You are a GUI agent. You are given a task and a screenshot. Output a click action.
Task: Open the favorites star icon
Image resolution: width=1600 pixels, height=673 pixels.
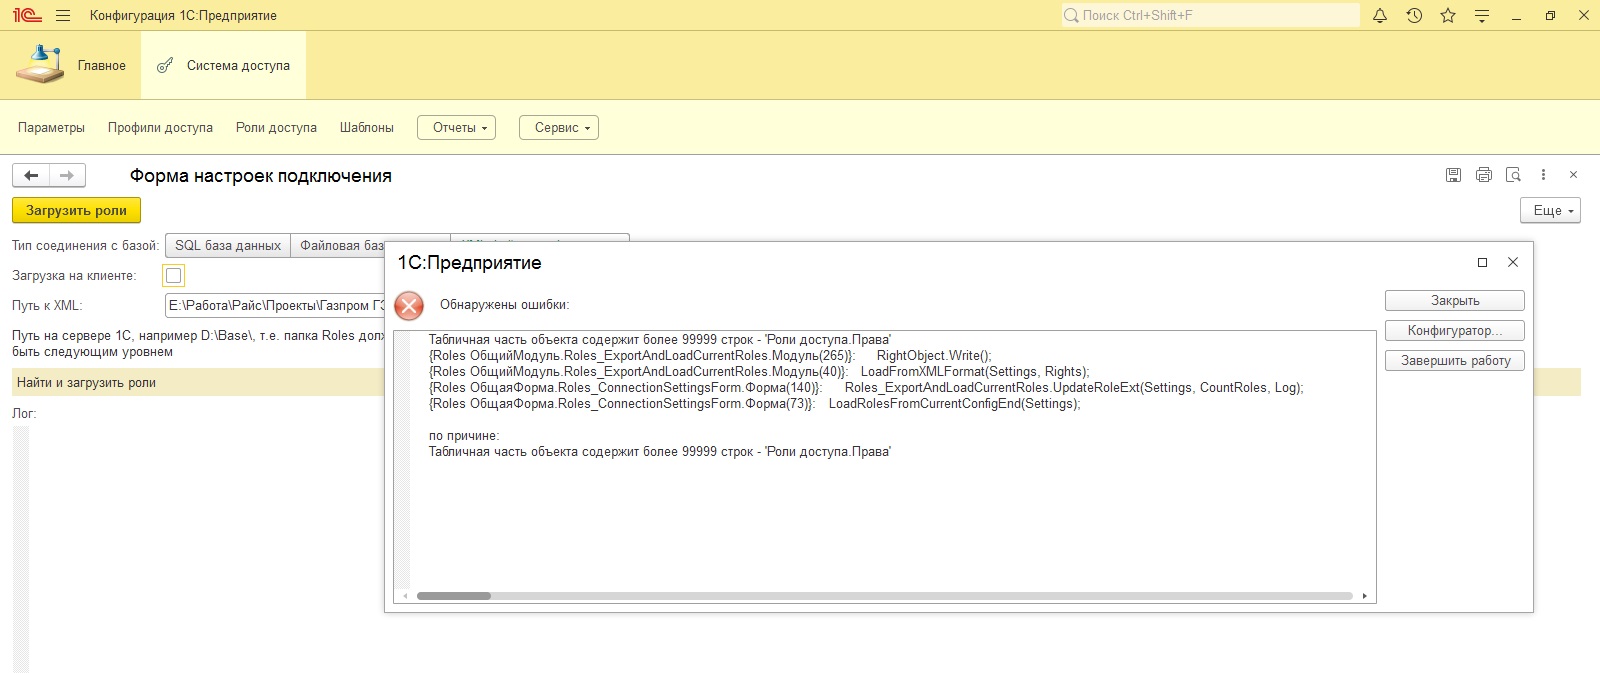coord(1448,15)
